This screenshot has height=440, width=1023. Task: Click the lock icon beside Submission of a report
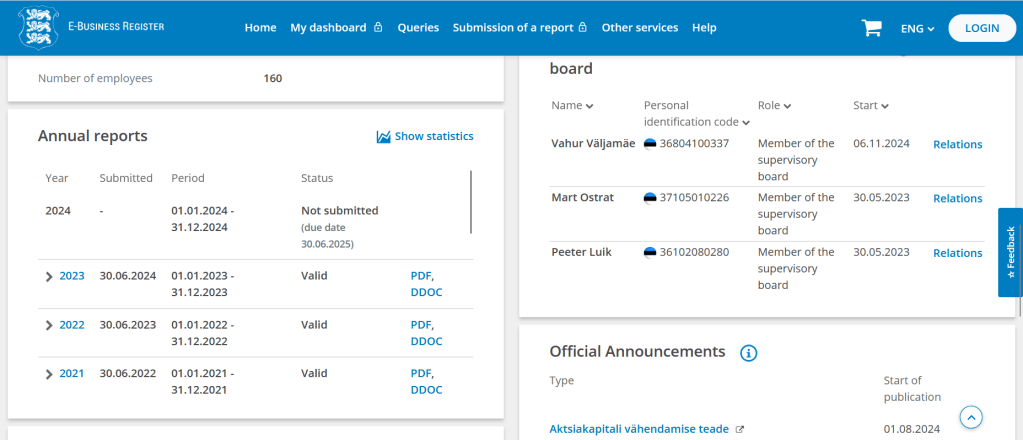pyautogui.click(x=582, y=28)
